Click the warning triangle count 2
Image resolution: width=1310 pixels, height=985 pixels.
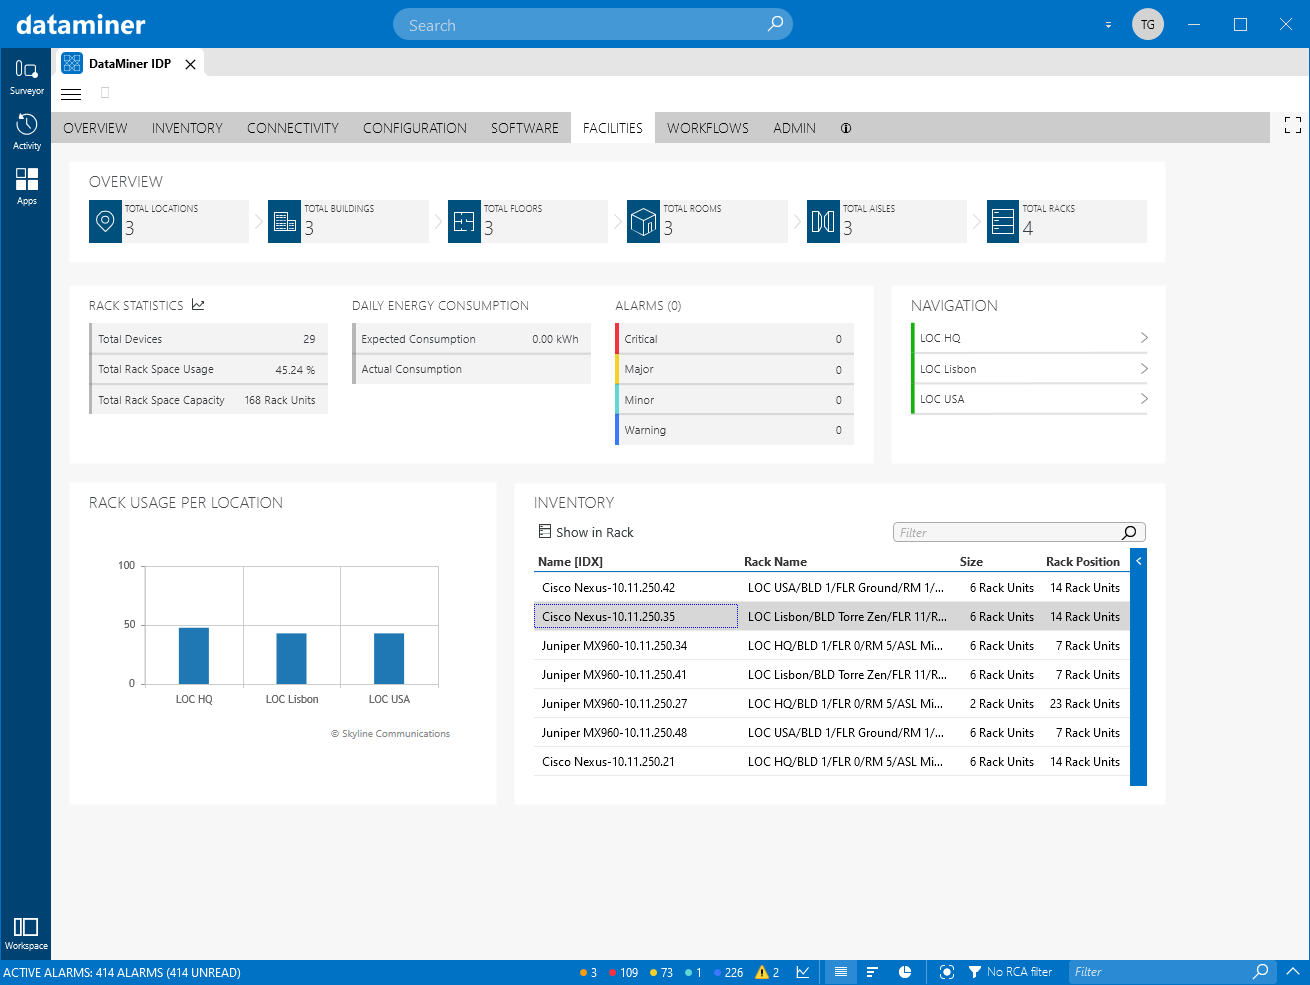pyautogui.click(x=767, y=972)
